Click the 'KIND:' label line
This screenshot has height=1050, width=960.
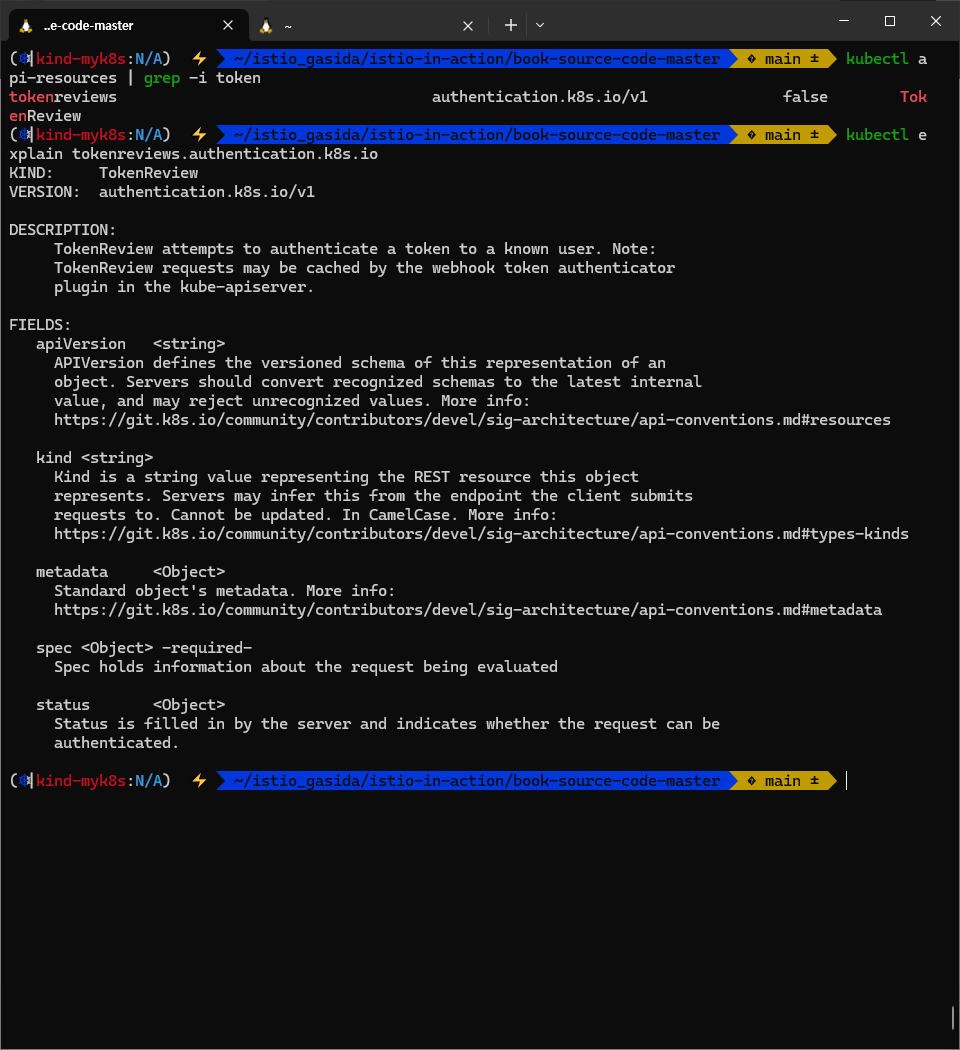(x=104, y=173)
